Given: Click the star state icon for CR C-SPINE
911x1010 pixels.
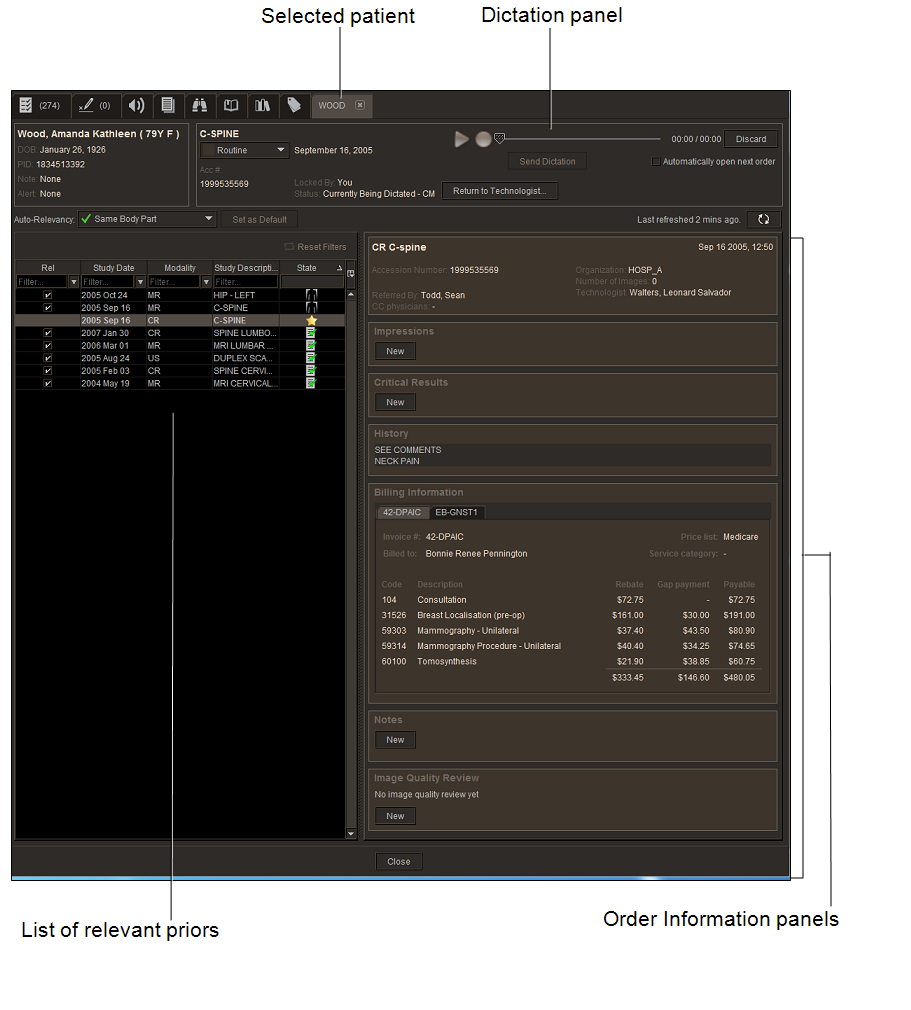Looking at the screenshot, I should click(x=311, y=320).
